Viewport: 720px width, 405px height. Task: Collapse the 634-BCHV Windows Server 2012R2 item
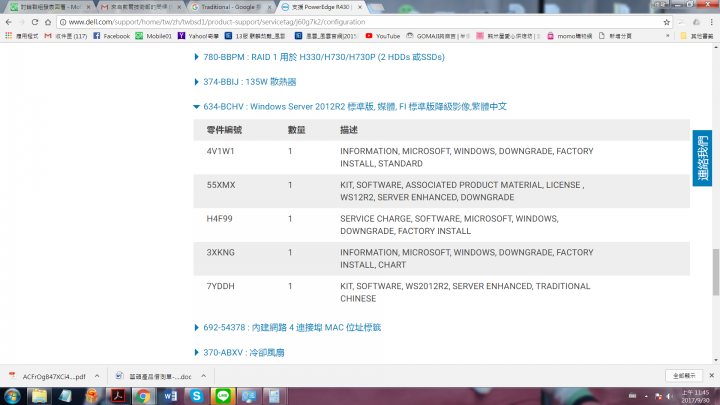coord(196,107)
